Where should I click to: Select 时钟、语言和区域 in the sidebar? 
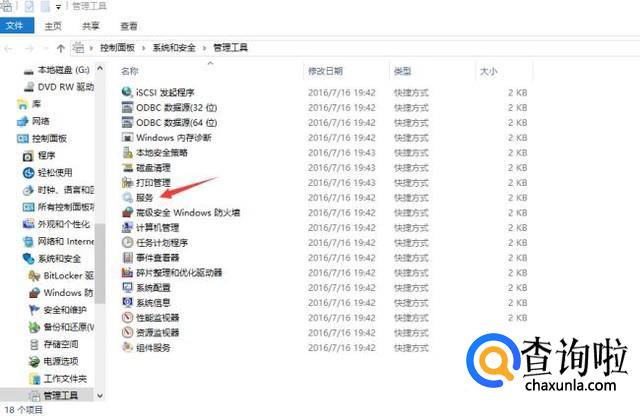pos(58,190)
